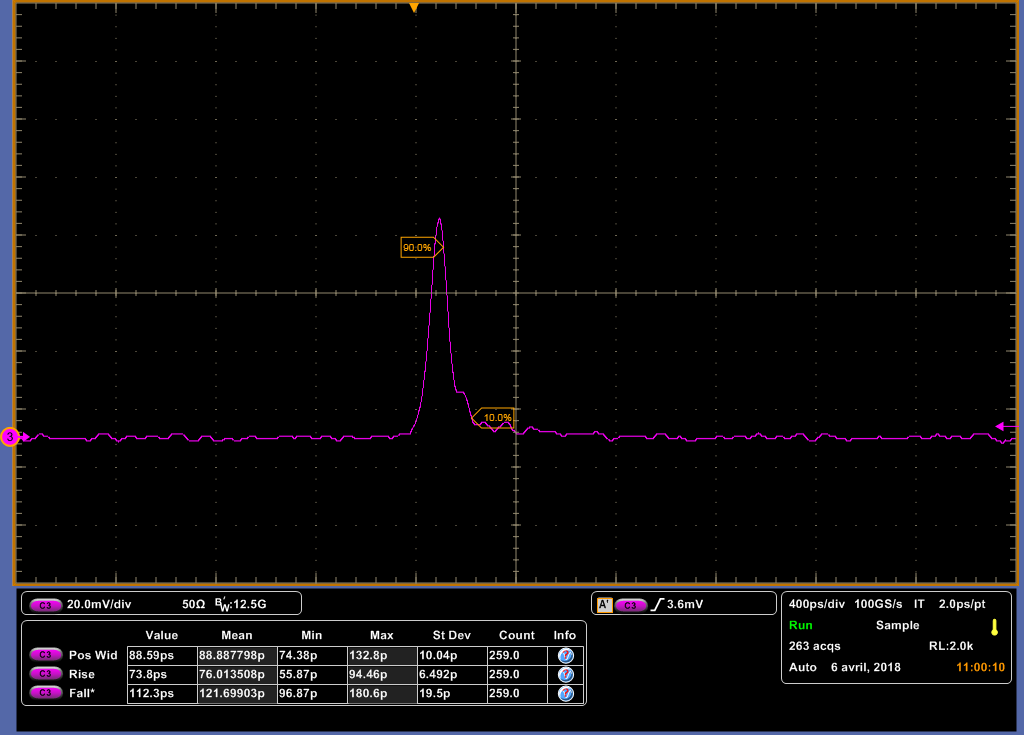This screenshot has height=736, width=1024.
Task: Open the info icon for Pos Wid measurement
Action: pyautogui.click(x=566, y=655)
